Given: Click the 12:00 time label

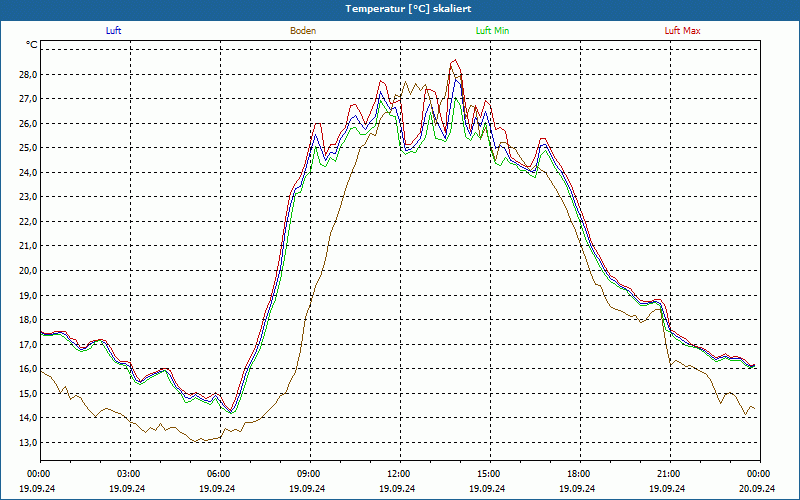Looking at the screenshot, I should click(x=399, y=474).
